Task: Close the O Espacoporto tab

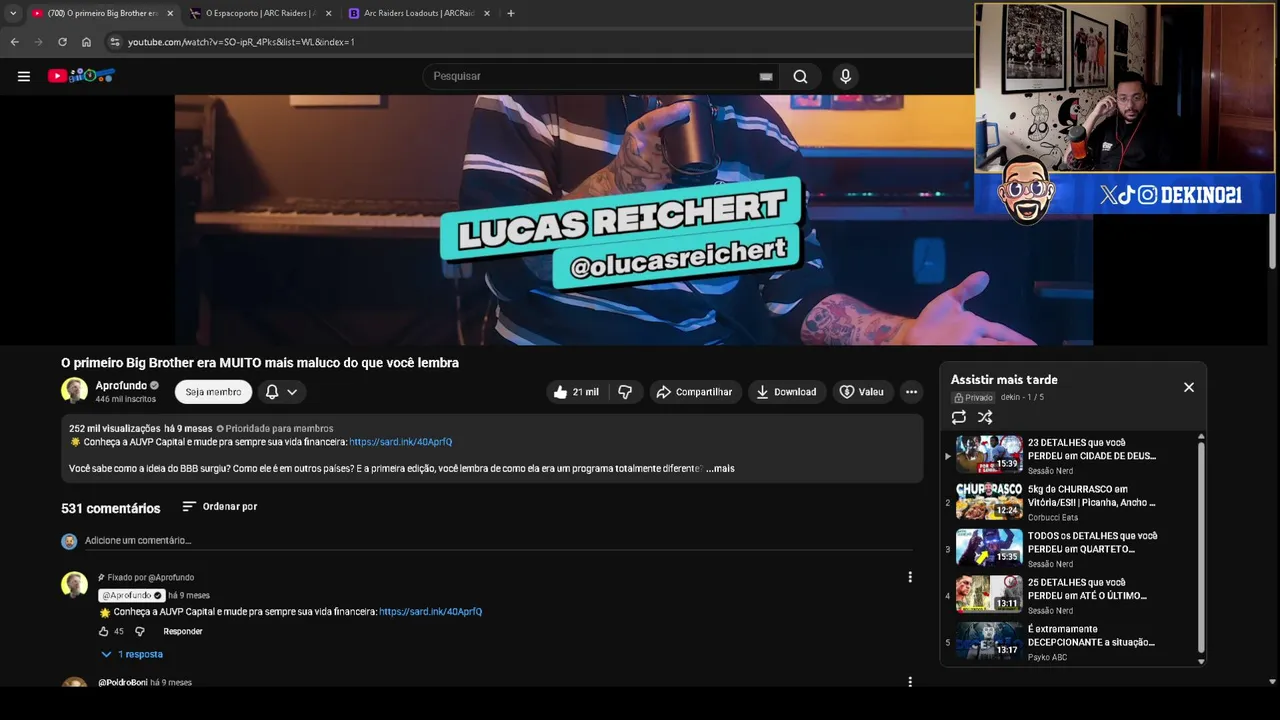Action: pyautogui.click(x=328, y=13)
